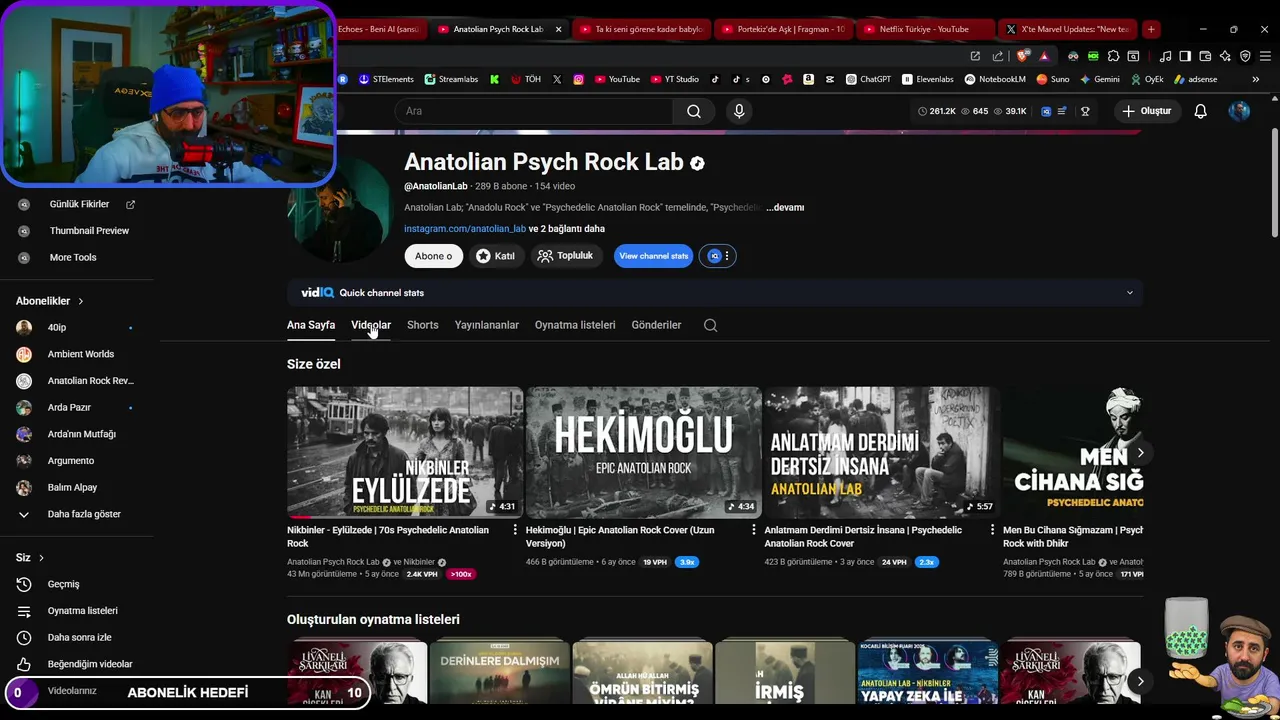Open the Instagram bookmark icon
The height and width of the screenshot is (720, 1280).
coord(578,79)
